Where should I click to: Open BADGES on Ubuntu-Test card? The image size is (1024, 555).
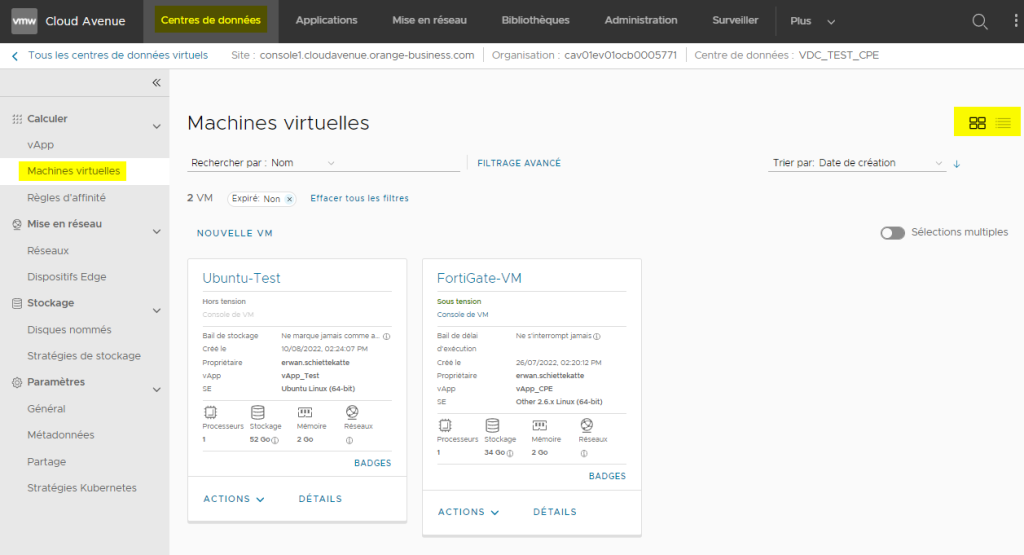coord(372,463)
